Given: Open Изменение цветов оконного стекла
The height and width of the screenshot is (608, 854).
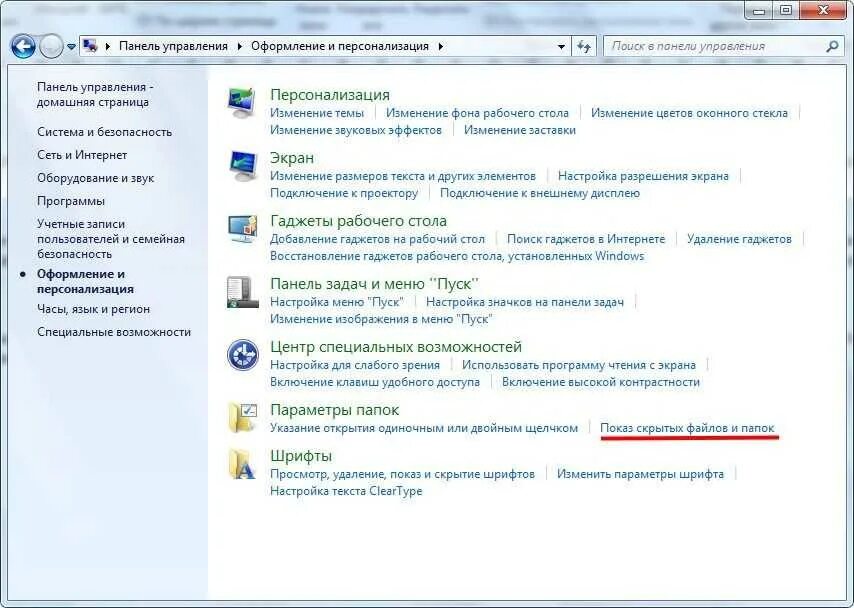Looking at the screenshot, I should [690, 113].
